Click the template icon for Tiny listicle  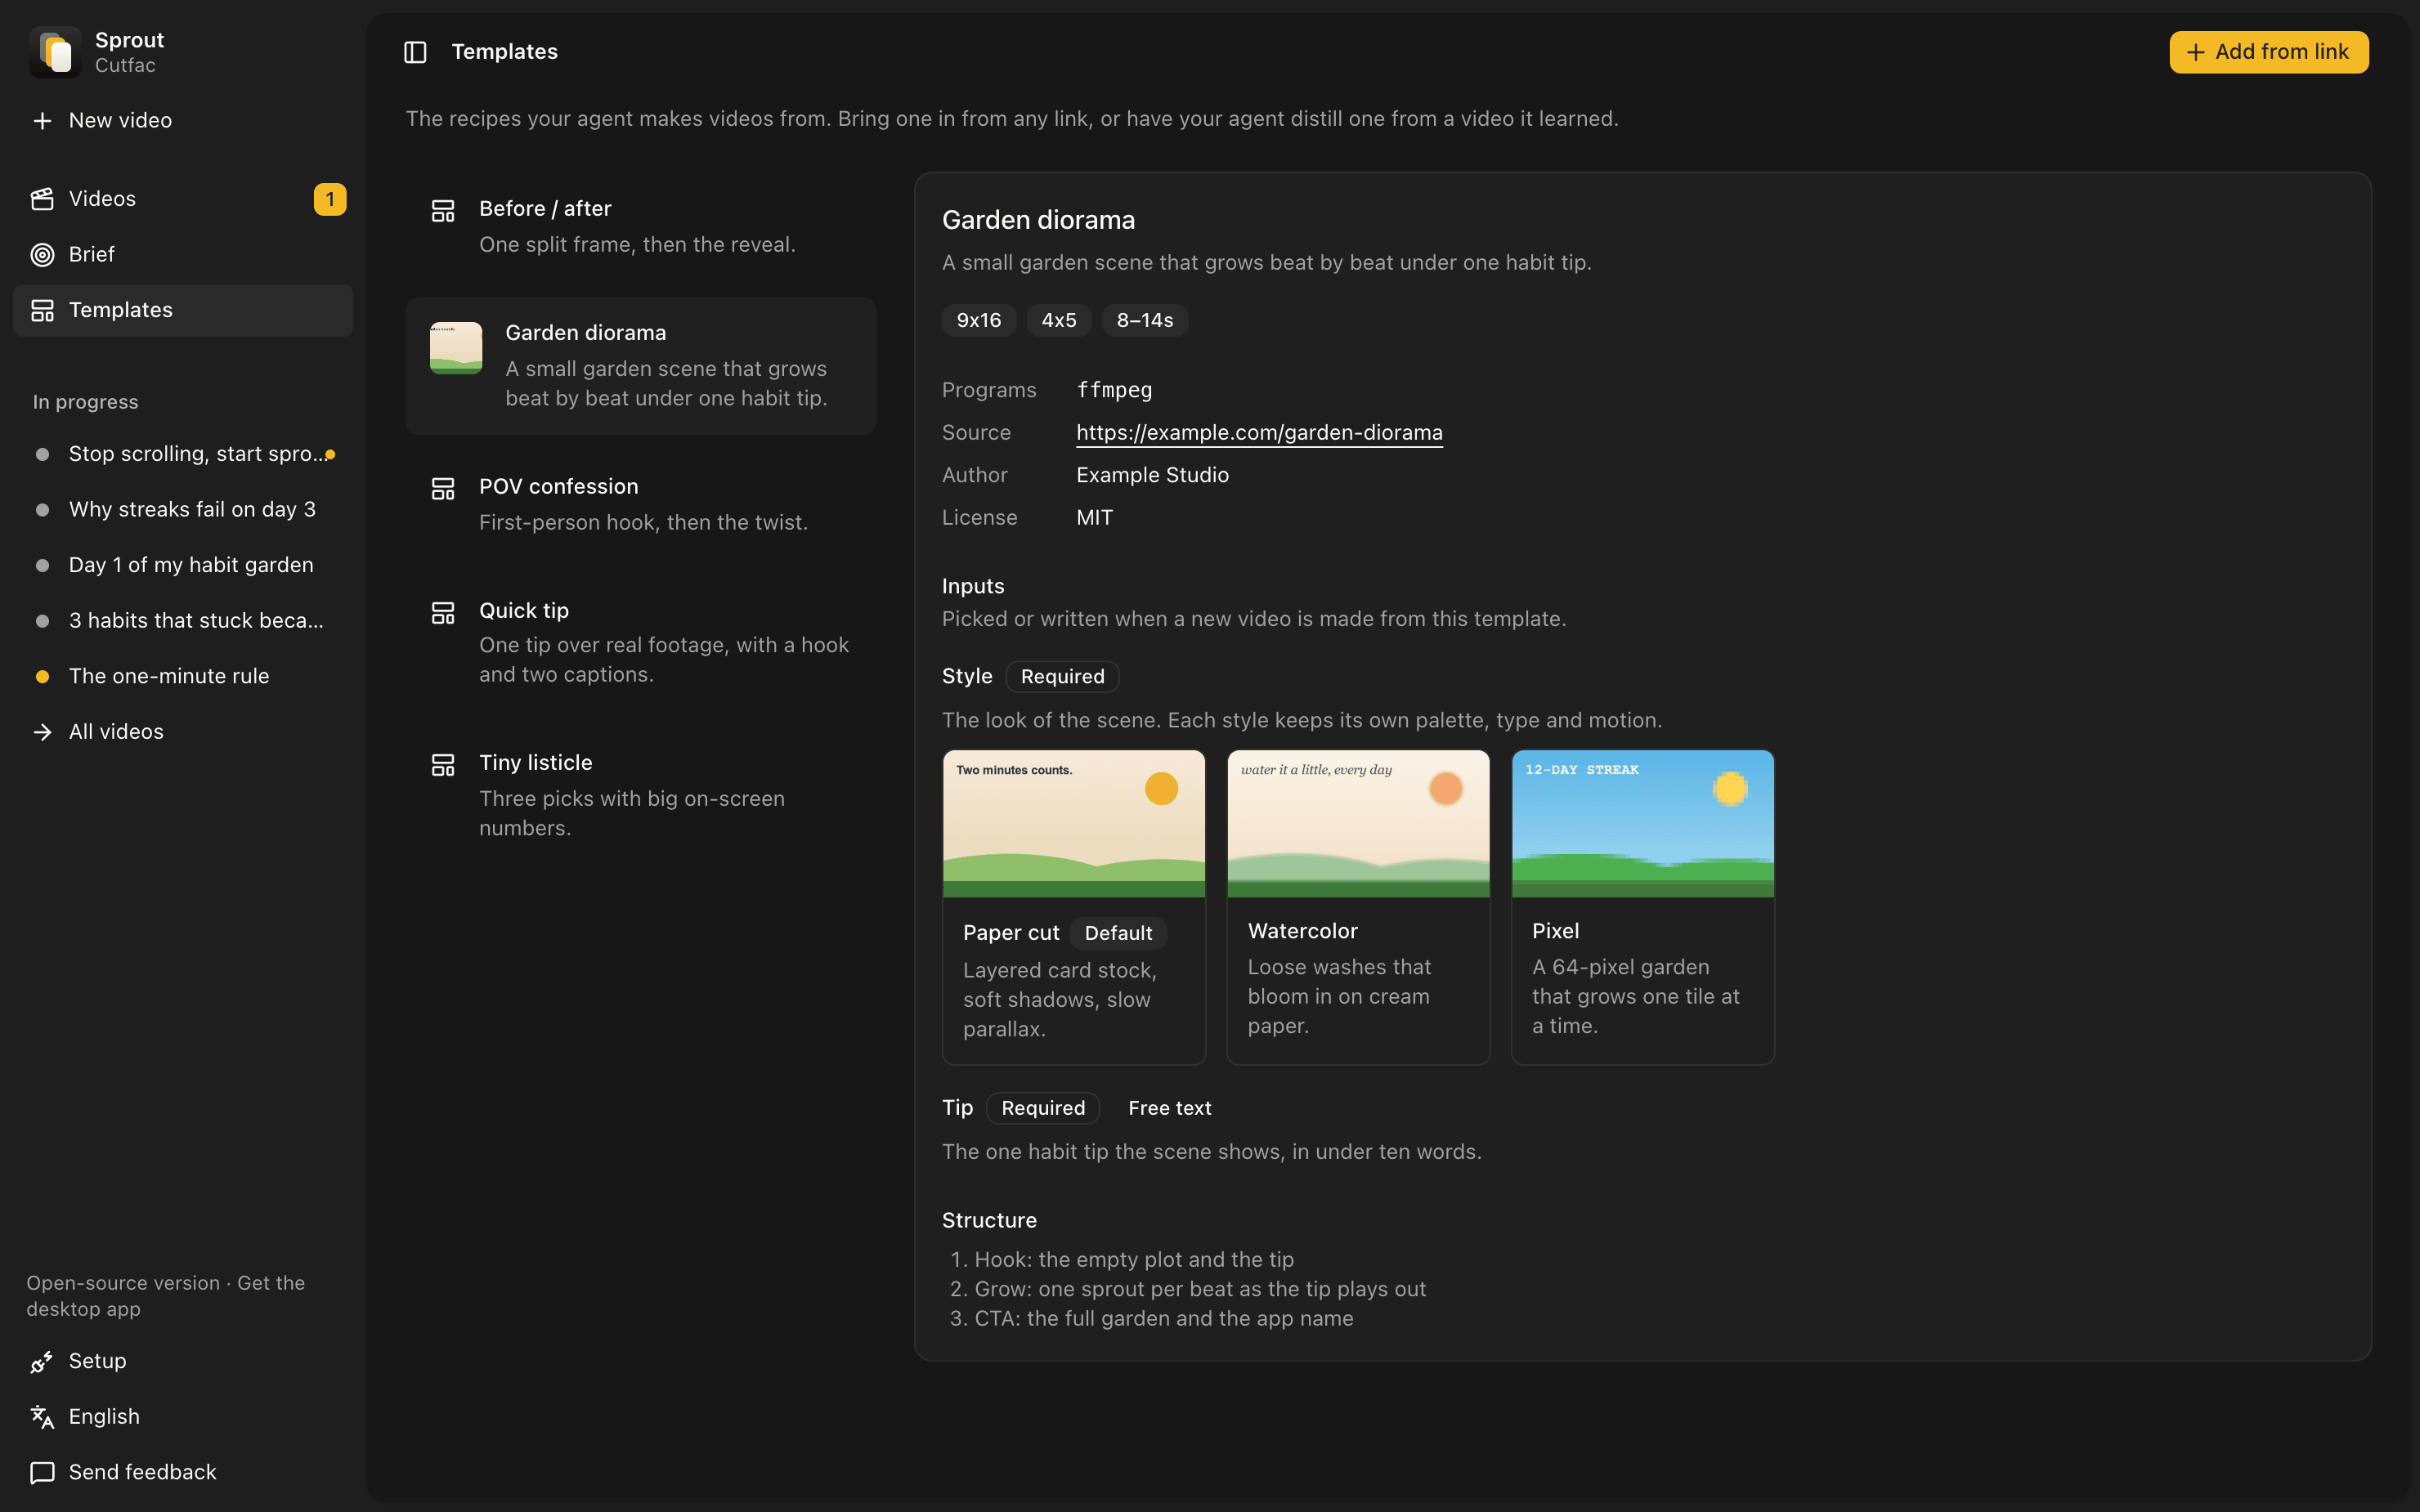(x=443, y=765)
